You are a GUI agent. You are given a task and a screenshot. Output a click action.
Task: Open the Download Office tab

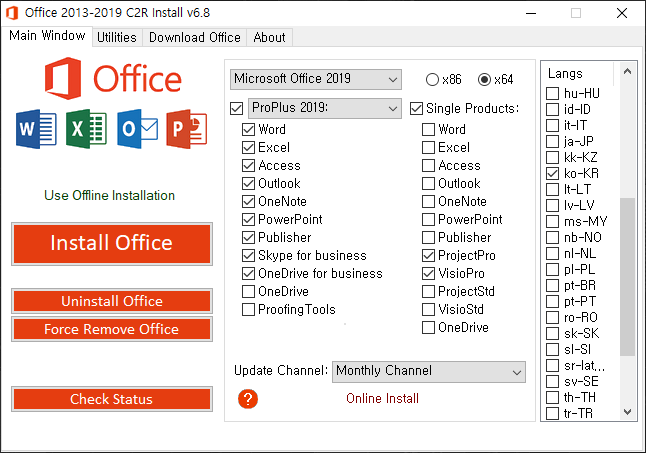click(x=195, y=37)
